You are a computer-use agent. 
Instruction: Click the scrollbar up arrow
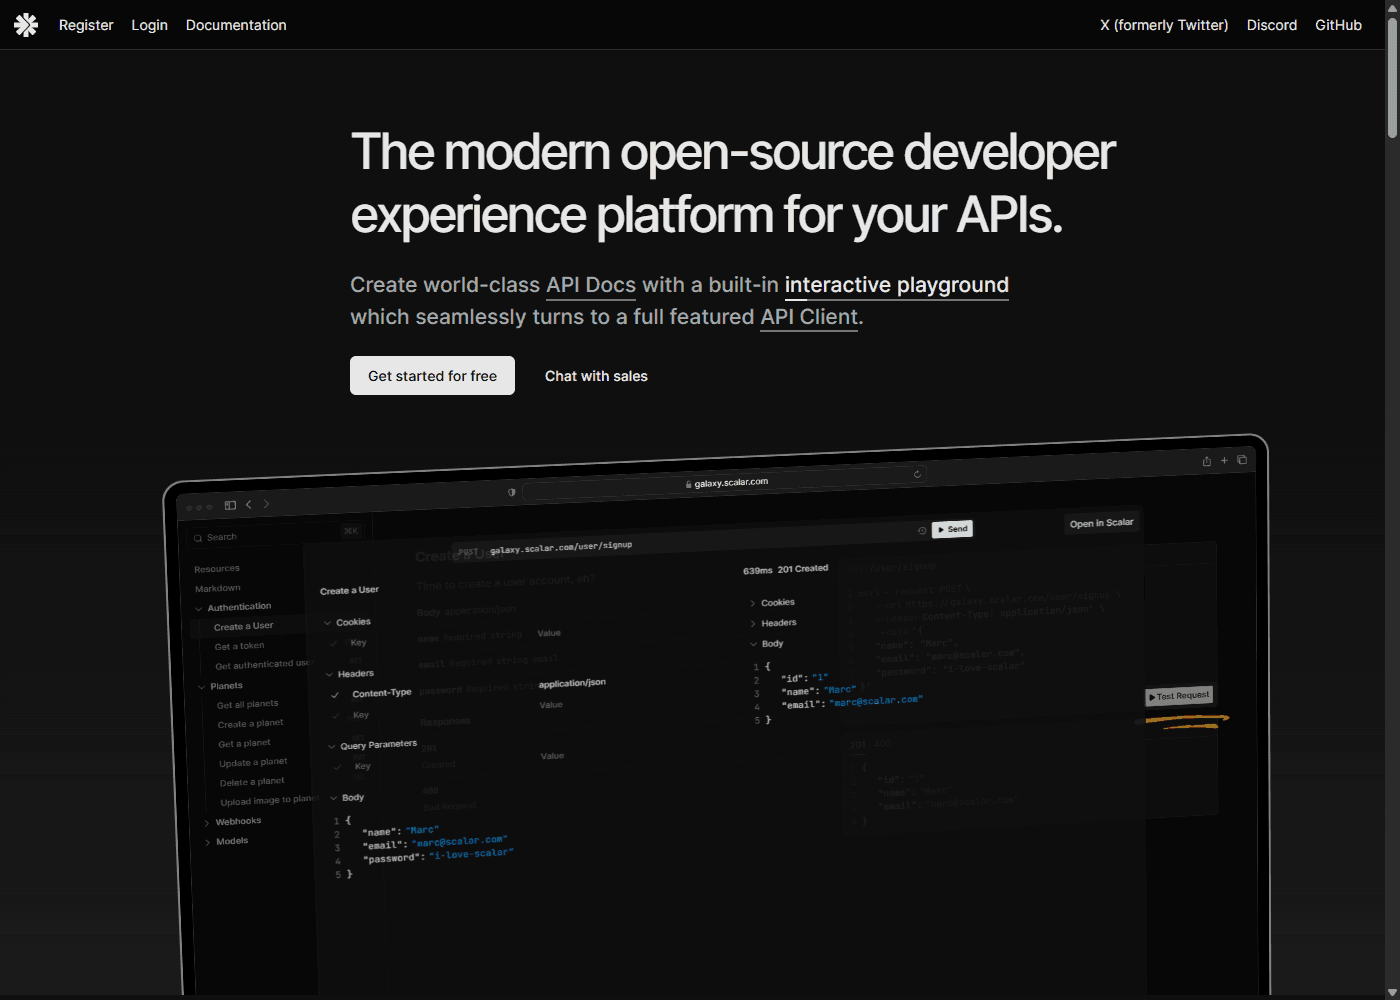click(x=1392, y=6)
